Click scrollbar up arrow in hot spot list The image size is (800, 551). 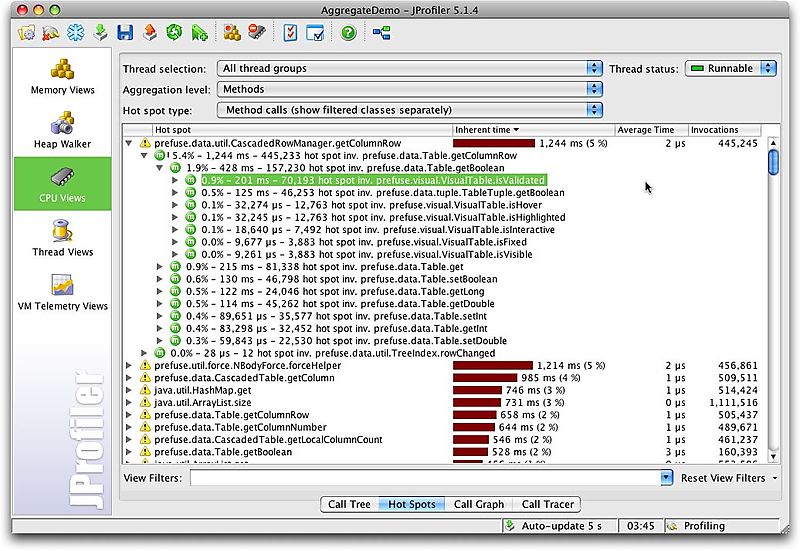pyautogui.click(x=773, y=143)
